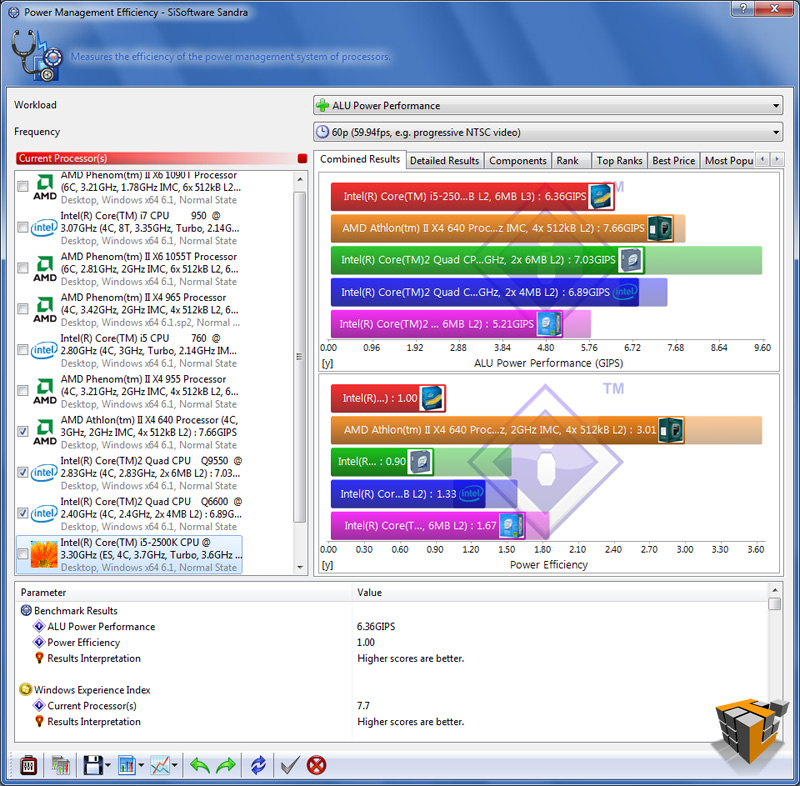Open the bar chart icon's dropdown arrow

click(x=141, y=765)
